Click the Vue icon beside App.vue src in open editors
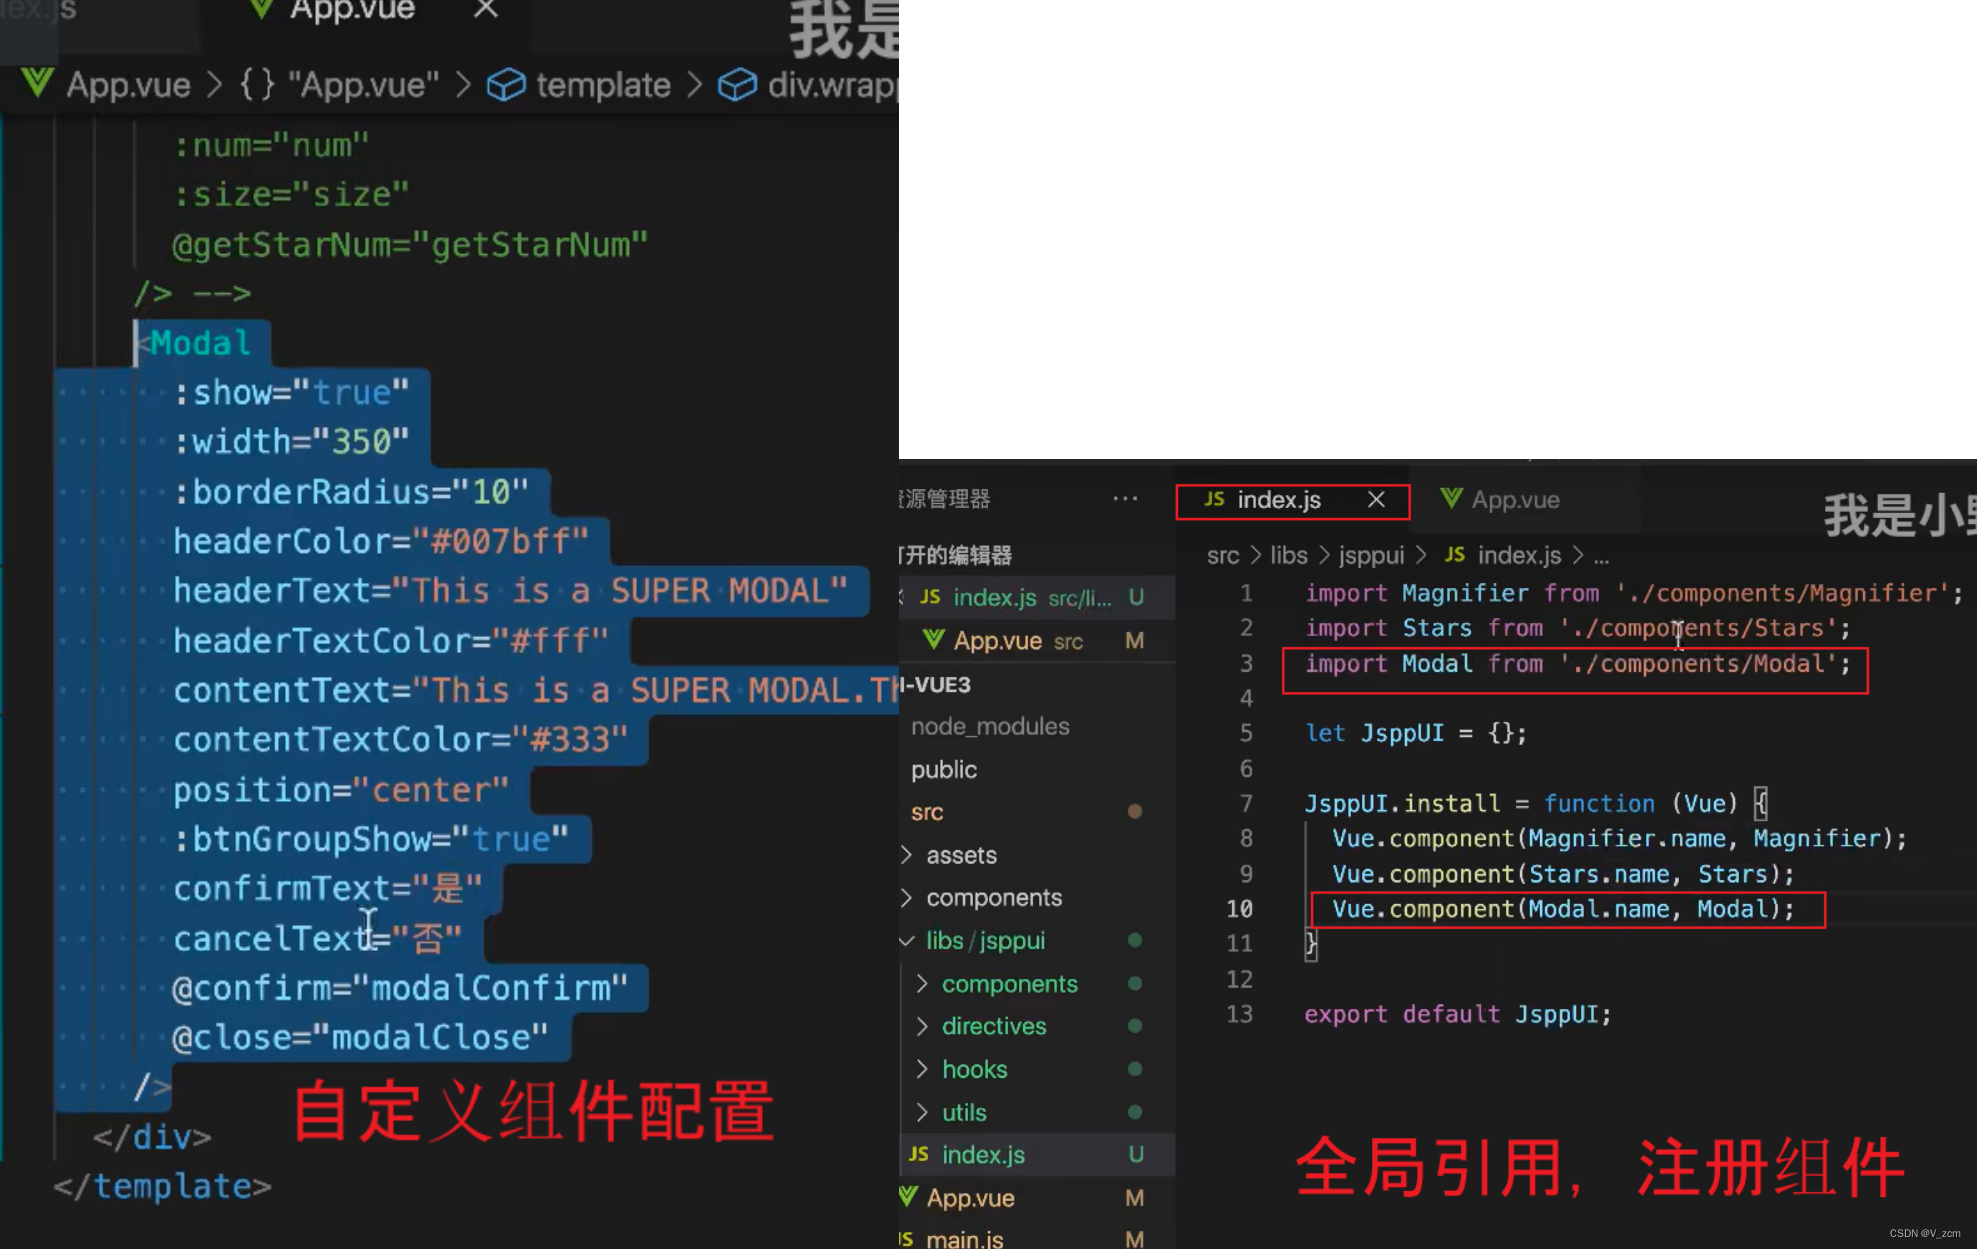Viewport: 1977px width, 1249px height. click(933, 640)
